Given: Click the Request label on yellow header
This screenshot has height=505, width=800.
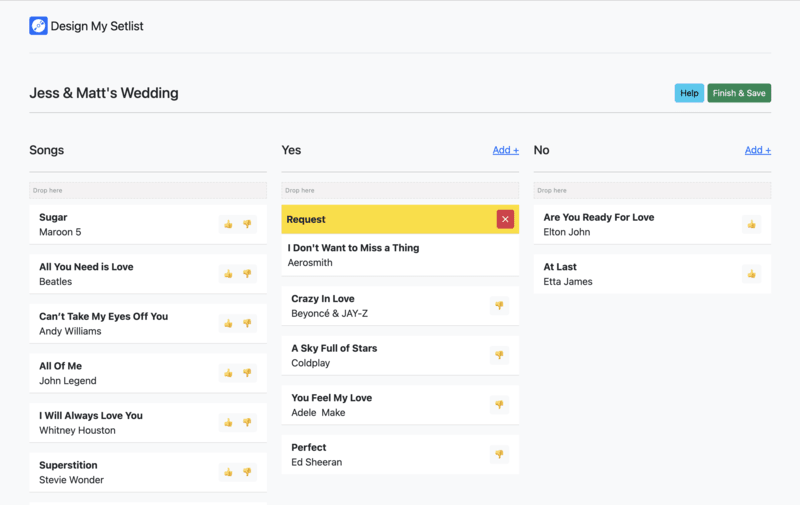Looking at the screenshot, I should [x=306, y=219].
